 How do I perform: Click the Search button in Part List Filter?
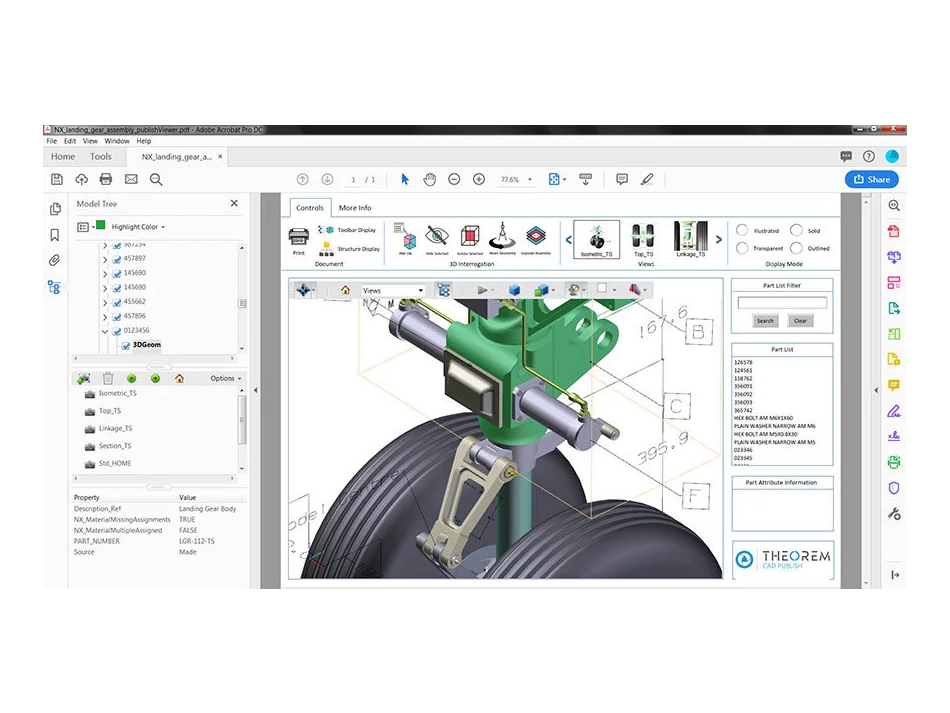(x=765, y=321)
